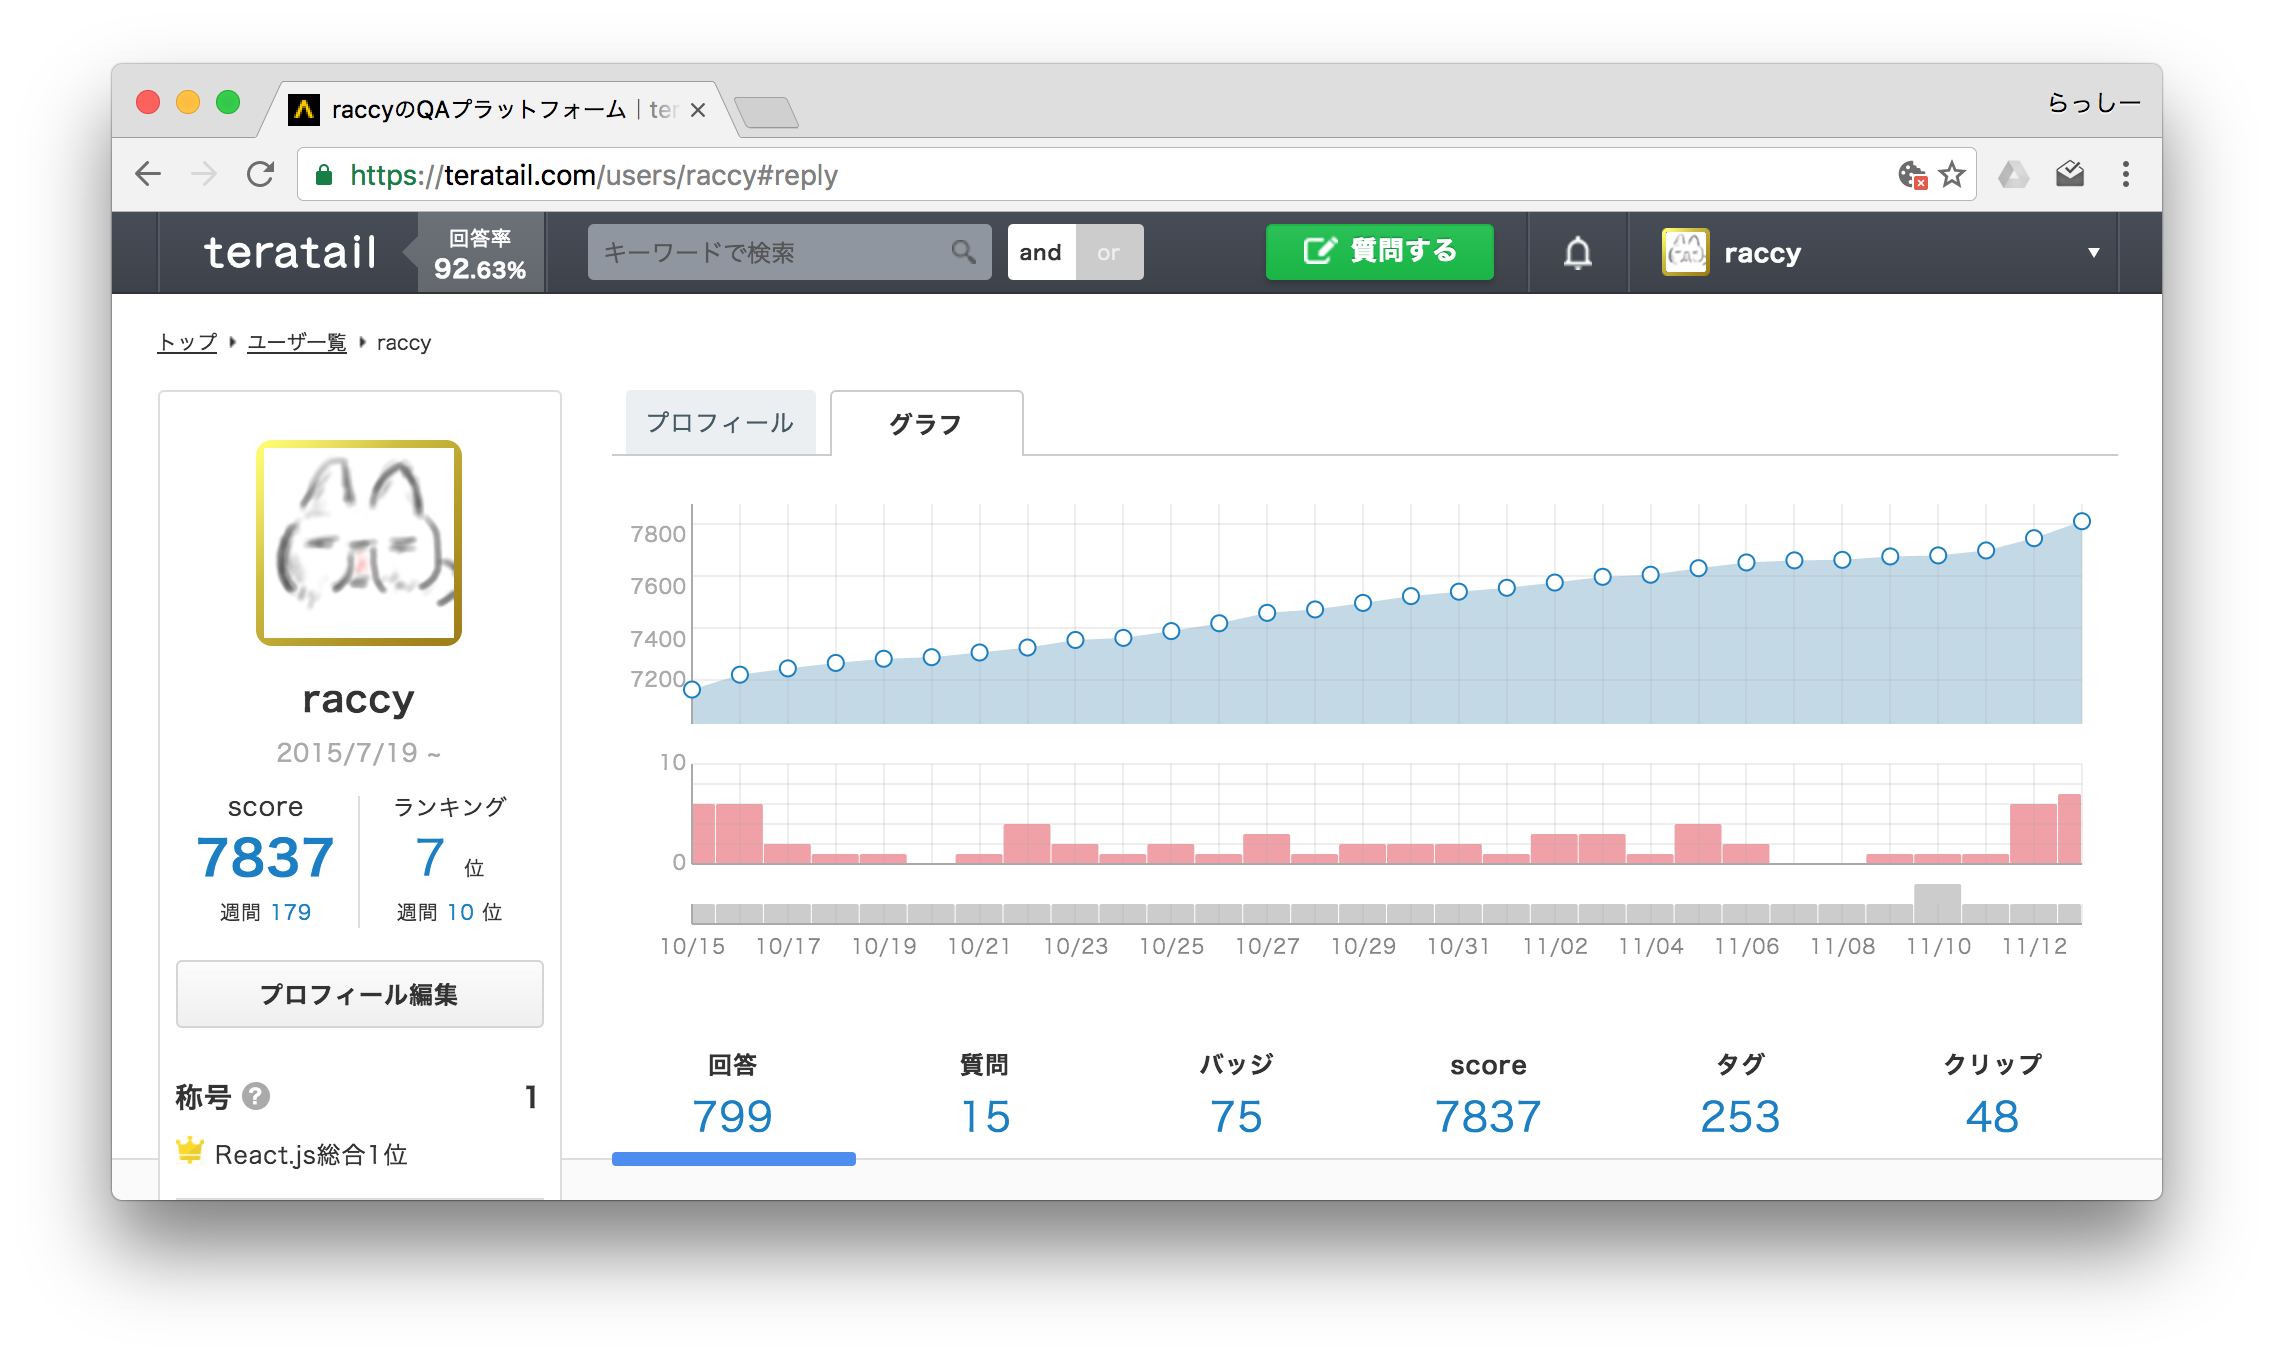Select the 質問 count of 15
Image resolution: width=2274 pixels, height=1360 pixels.
click(x=985, y=1116)
